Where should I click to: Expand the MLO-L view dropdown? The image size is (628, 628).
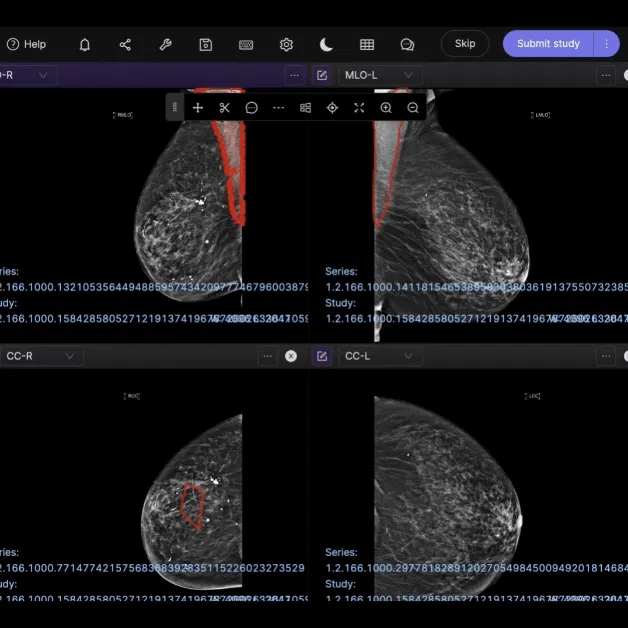[x=409, y=75]
